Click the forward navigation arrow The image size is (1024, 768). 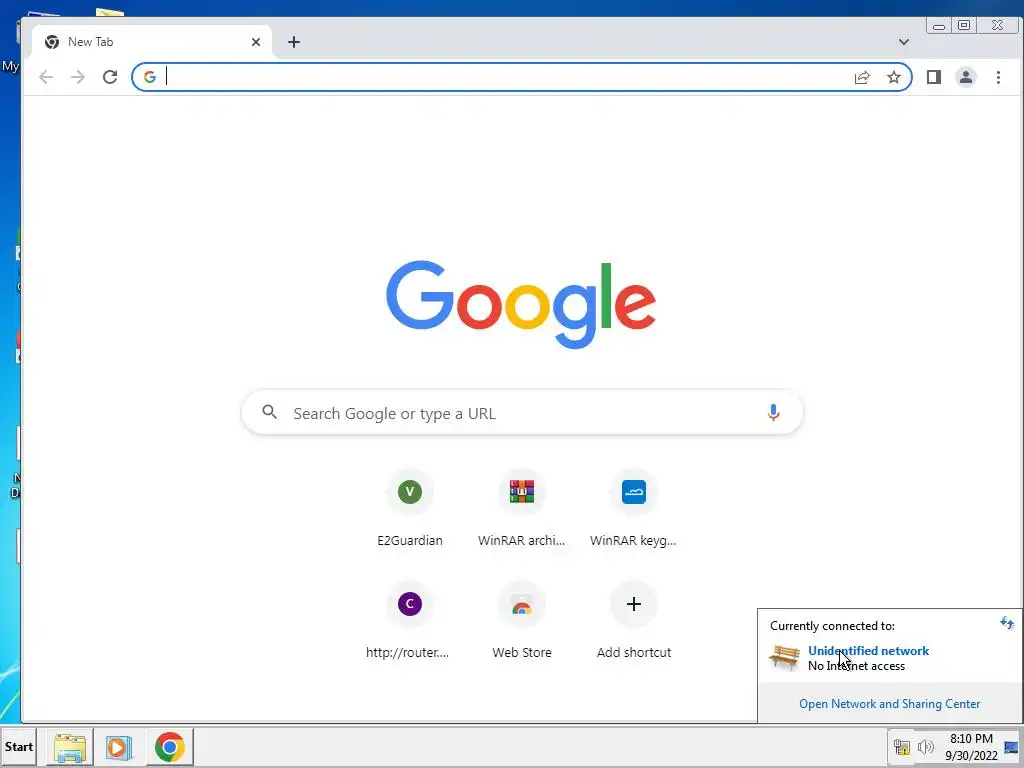(x=78, y=77)
